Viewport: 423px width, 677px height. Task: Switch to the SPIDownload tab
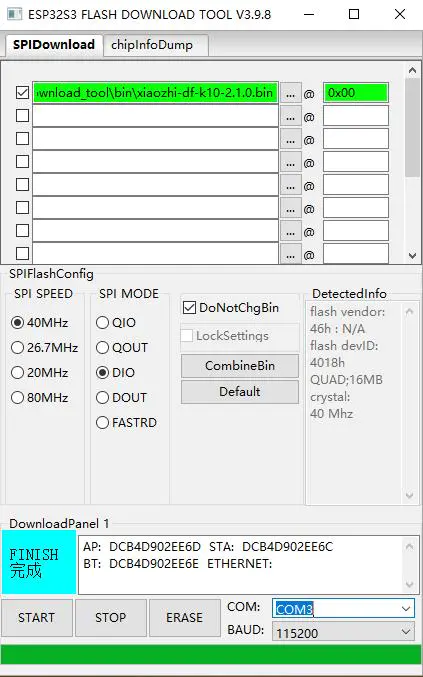coord(54,45)
